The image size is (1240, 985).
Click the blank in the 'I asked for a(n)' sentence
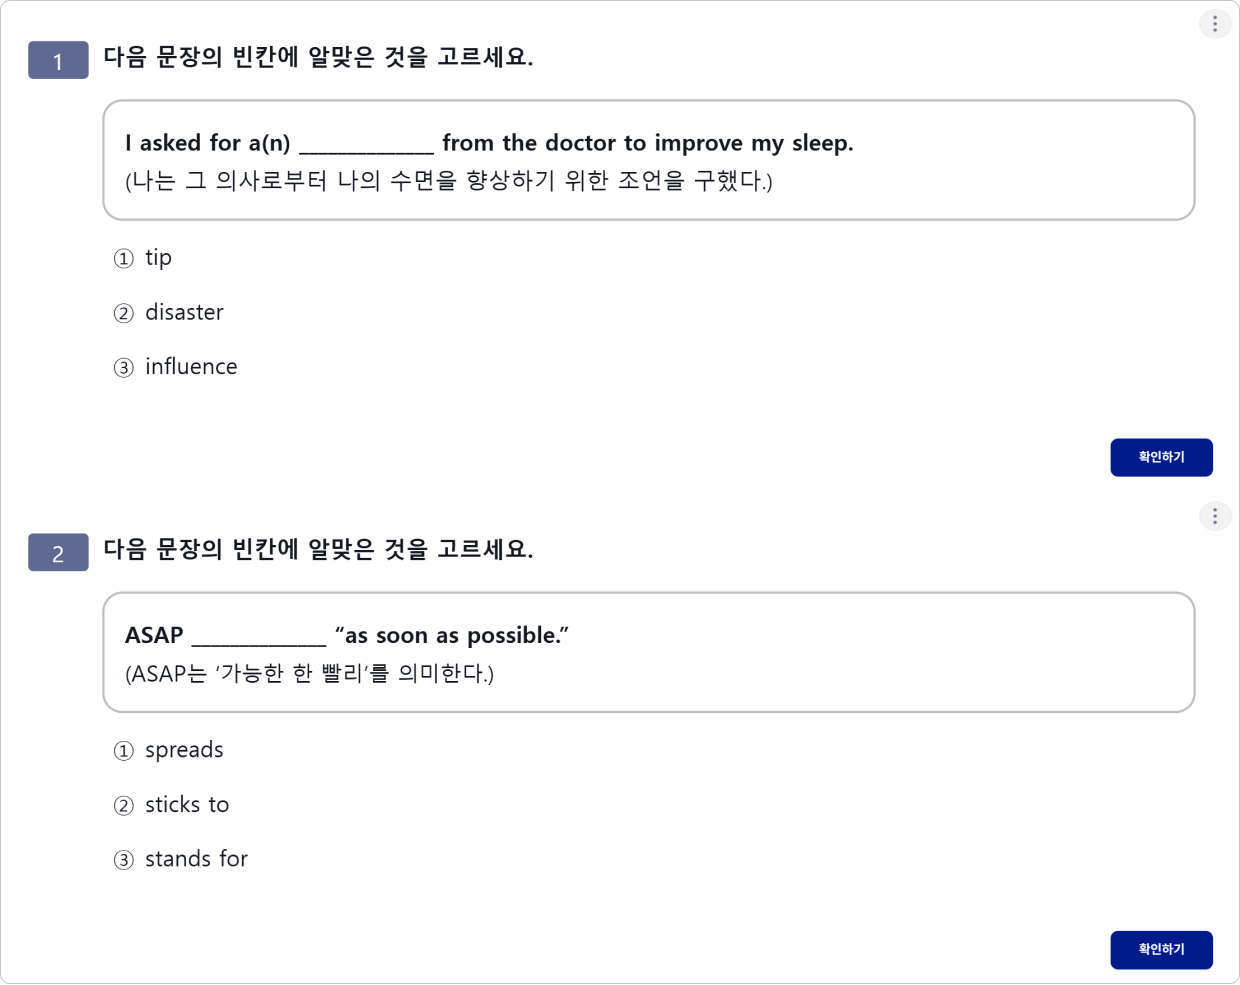tap(366, 145)
